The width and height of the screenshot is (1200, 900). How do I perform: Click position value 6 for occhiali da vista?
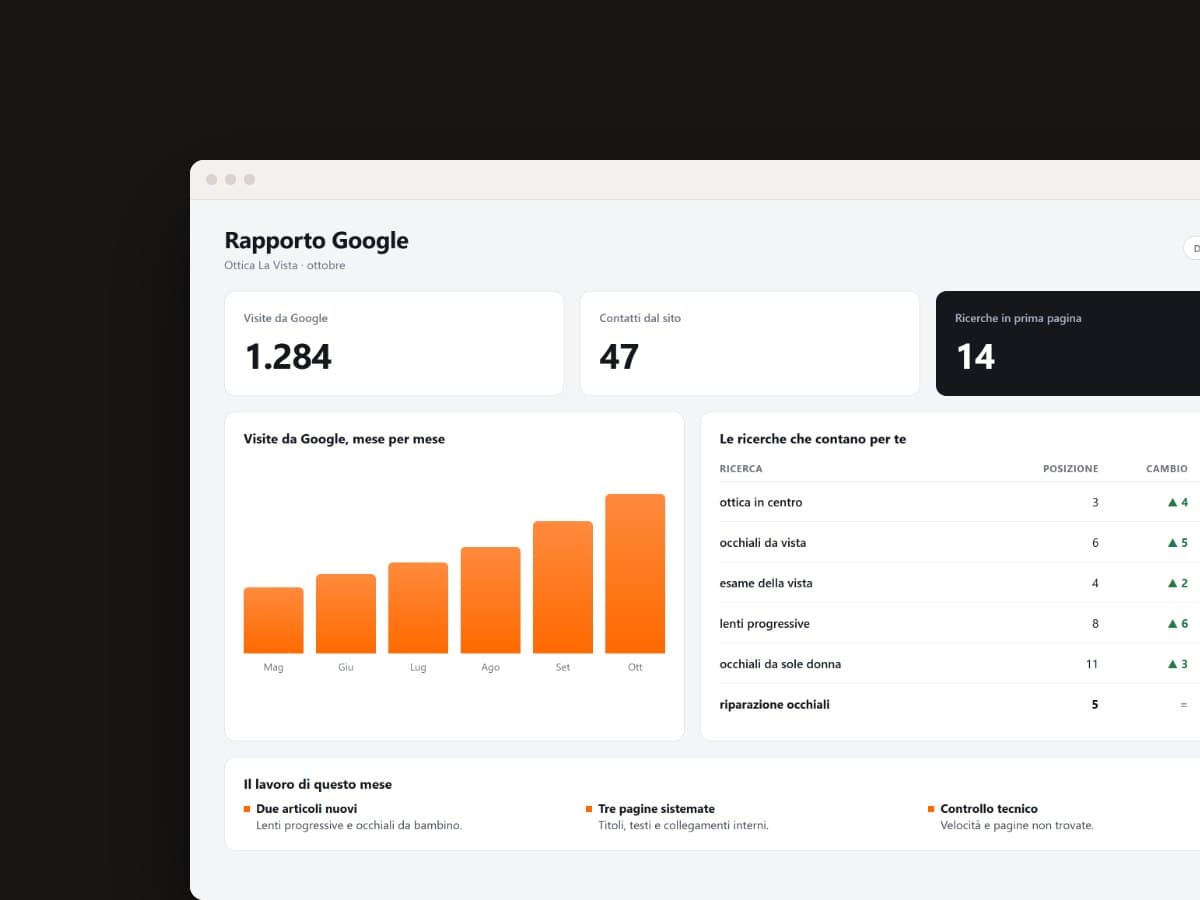pyautogui.click(x=1095, y=543)
